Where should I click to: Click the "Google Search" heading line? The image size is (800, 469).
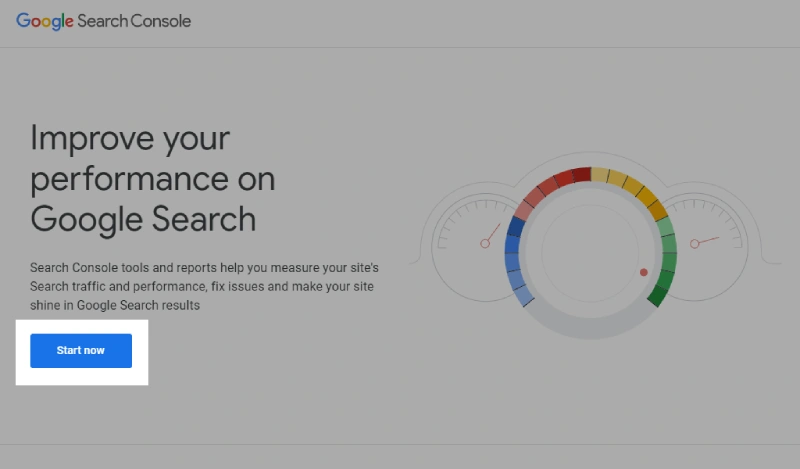143,219
